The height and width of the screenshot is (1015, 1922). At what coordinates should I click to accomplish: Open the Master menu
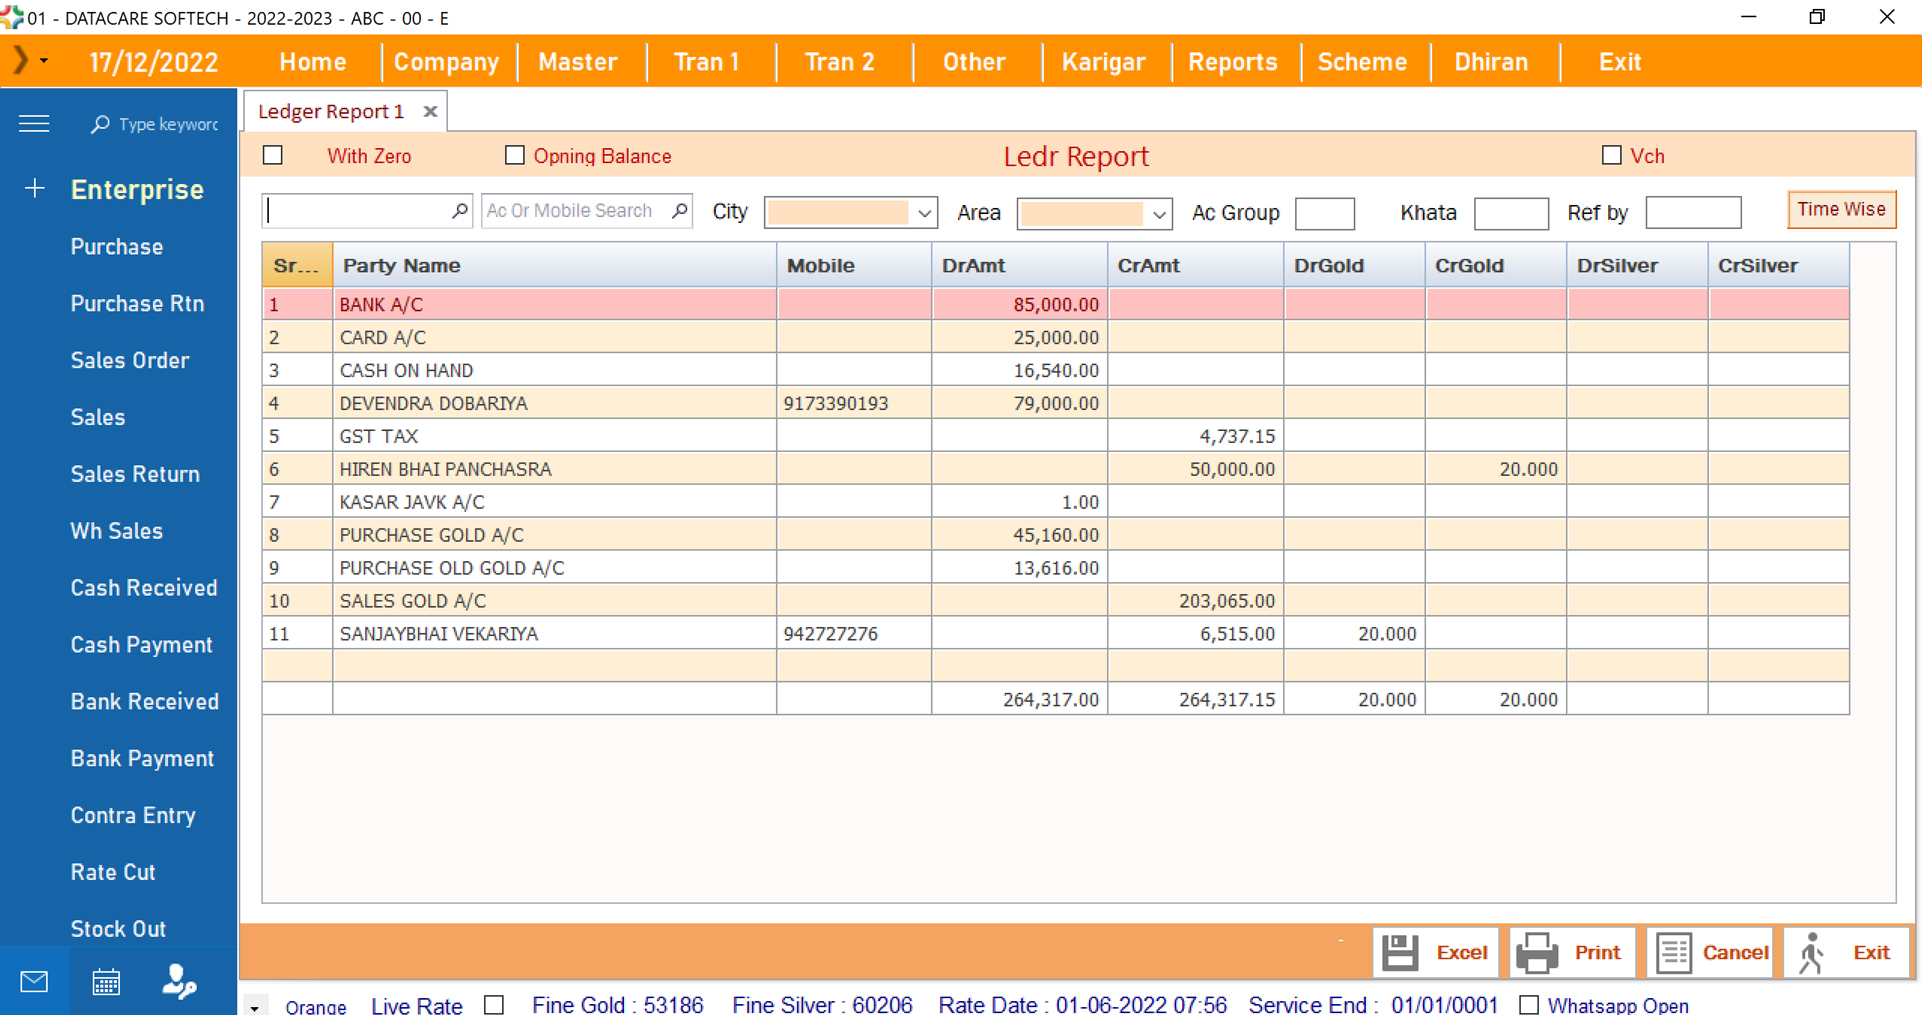(577, 62)
